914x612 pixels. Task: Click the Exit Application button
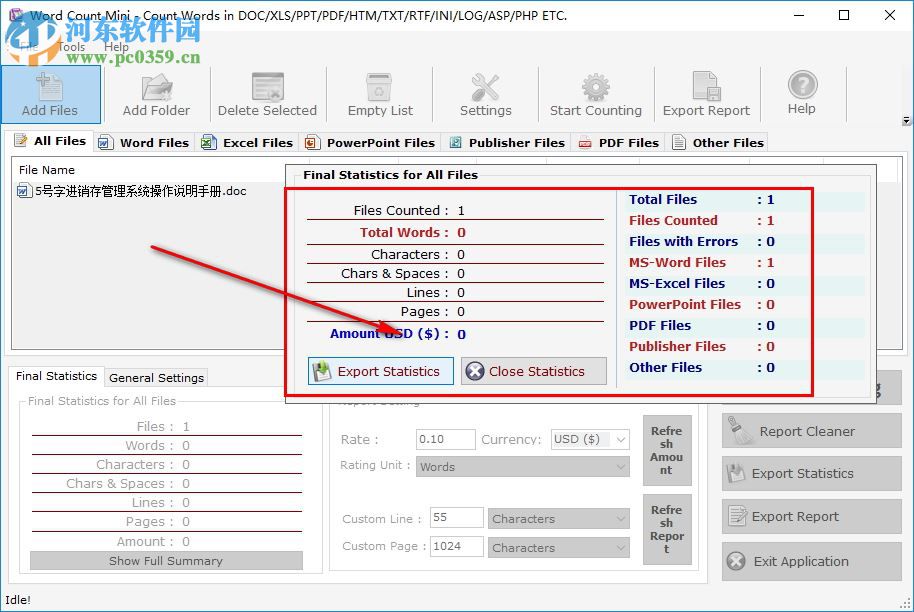[811, 561]
